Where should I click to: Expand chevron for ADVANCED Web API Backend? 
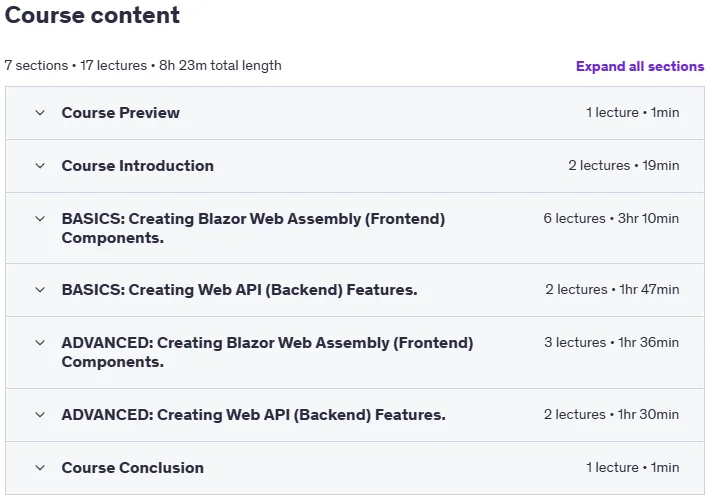pyautogui.click(x=40, y=415)
